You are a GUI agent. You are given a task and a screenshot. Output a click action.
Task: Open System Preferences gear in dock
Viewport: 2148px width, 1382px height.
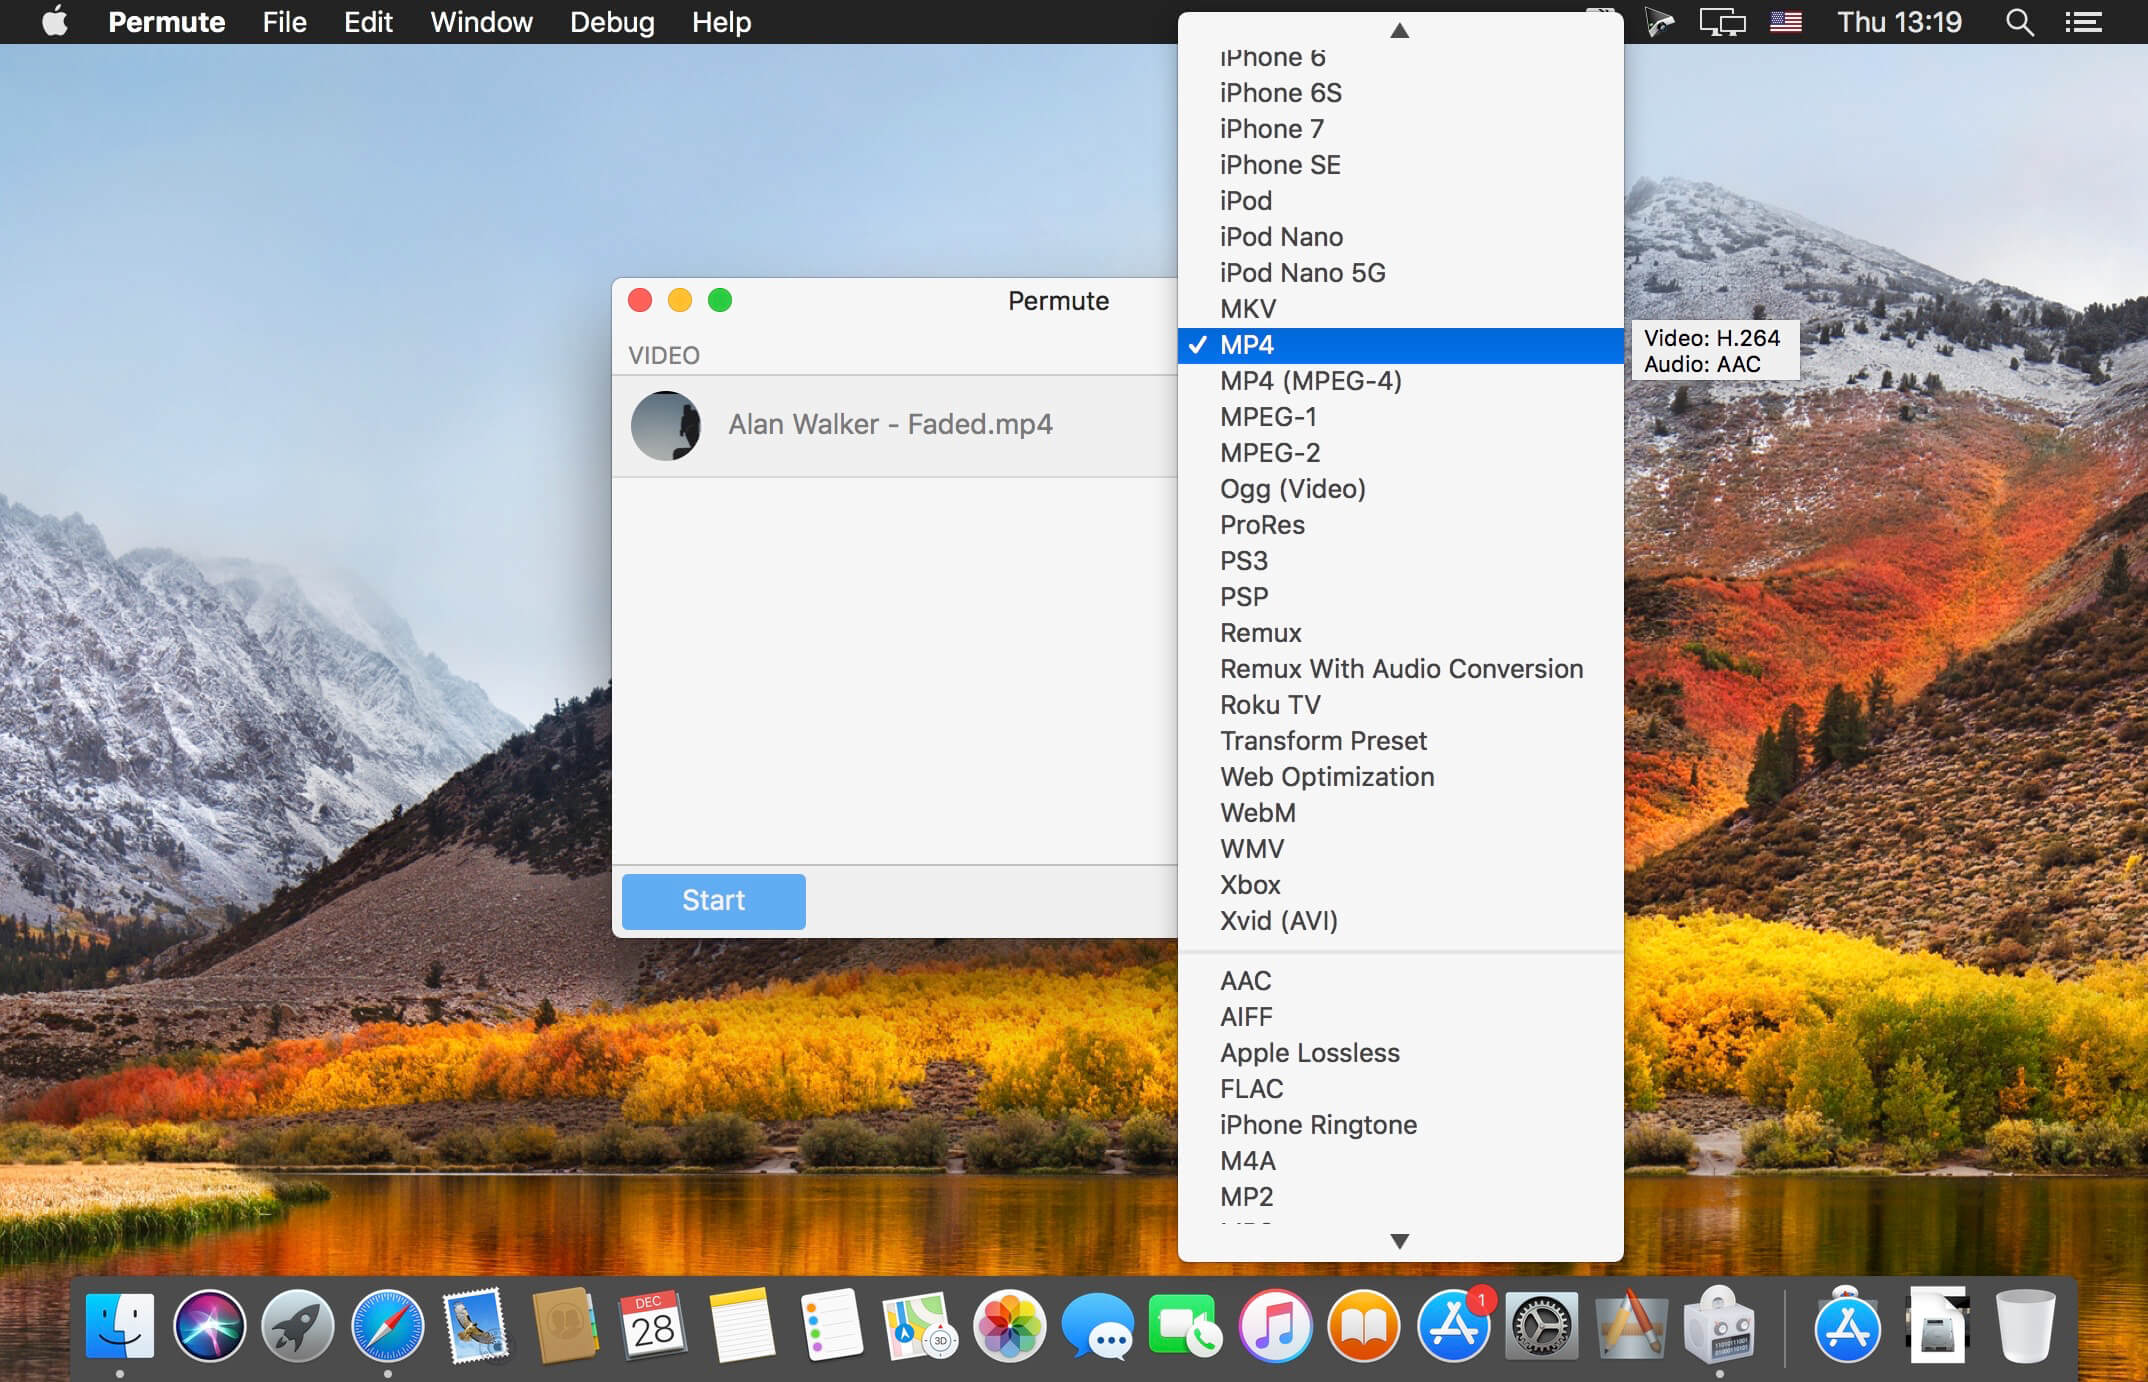pyautogui.click(x=1542, y=1327)
